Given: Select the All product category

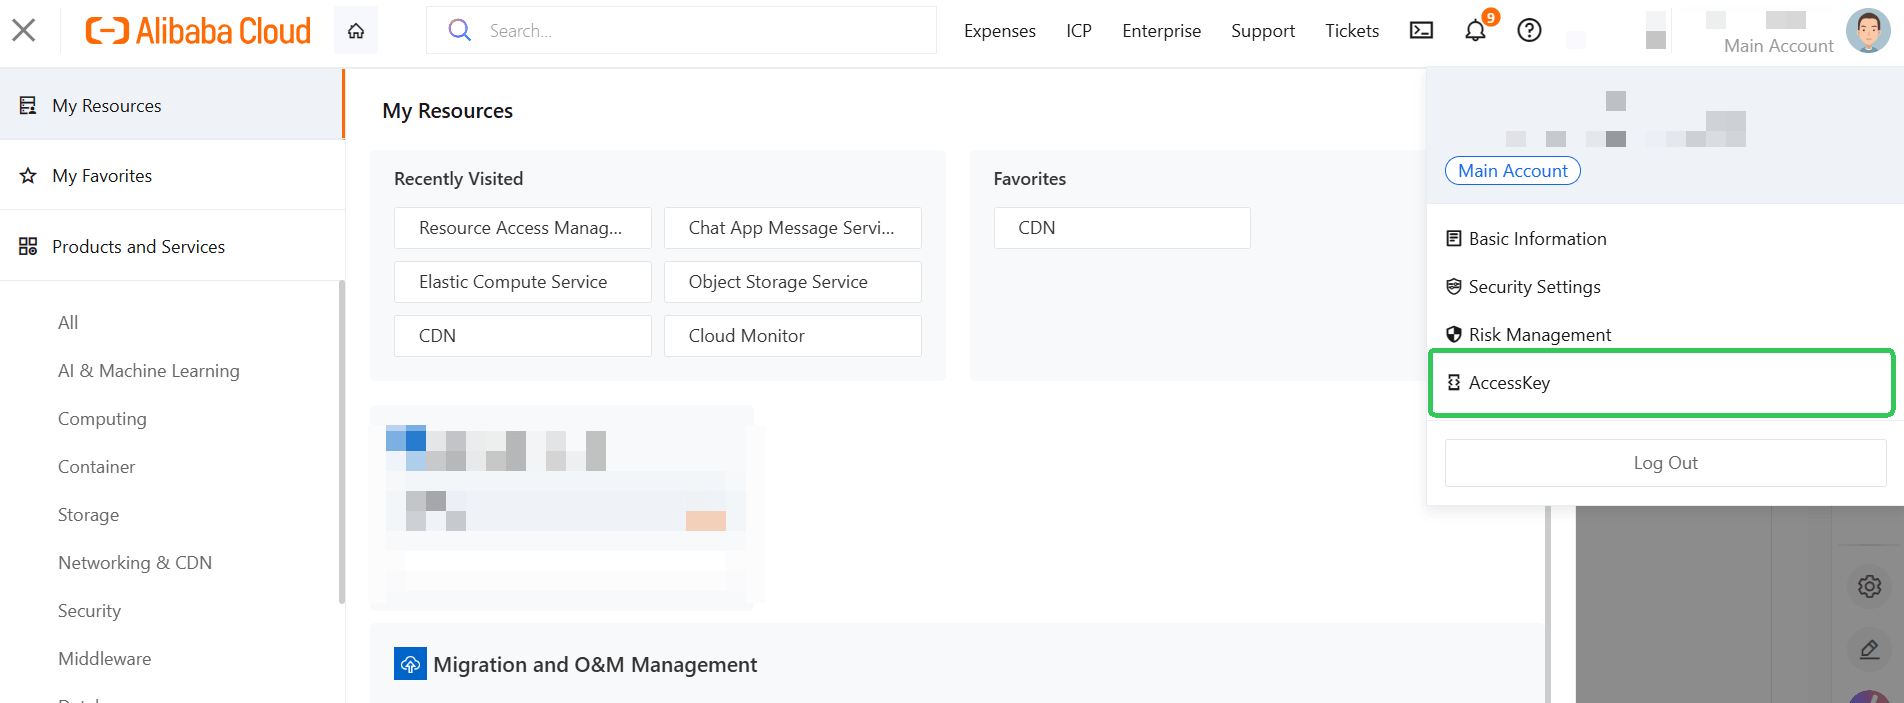Looking at the screenshot, I should [68, 322].
